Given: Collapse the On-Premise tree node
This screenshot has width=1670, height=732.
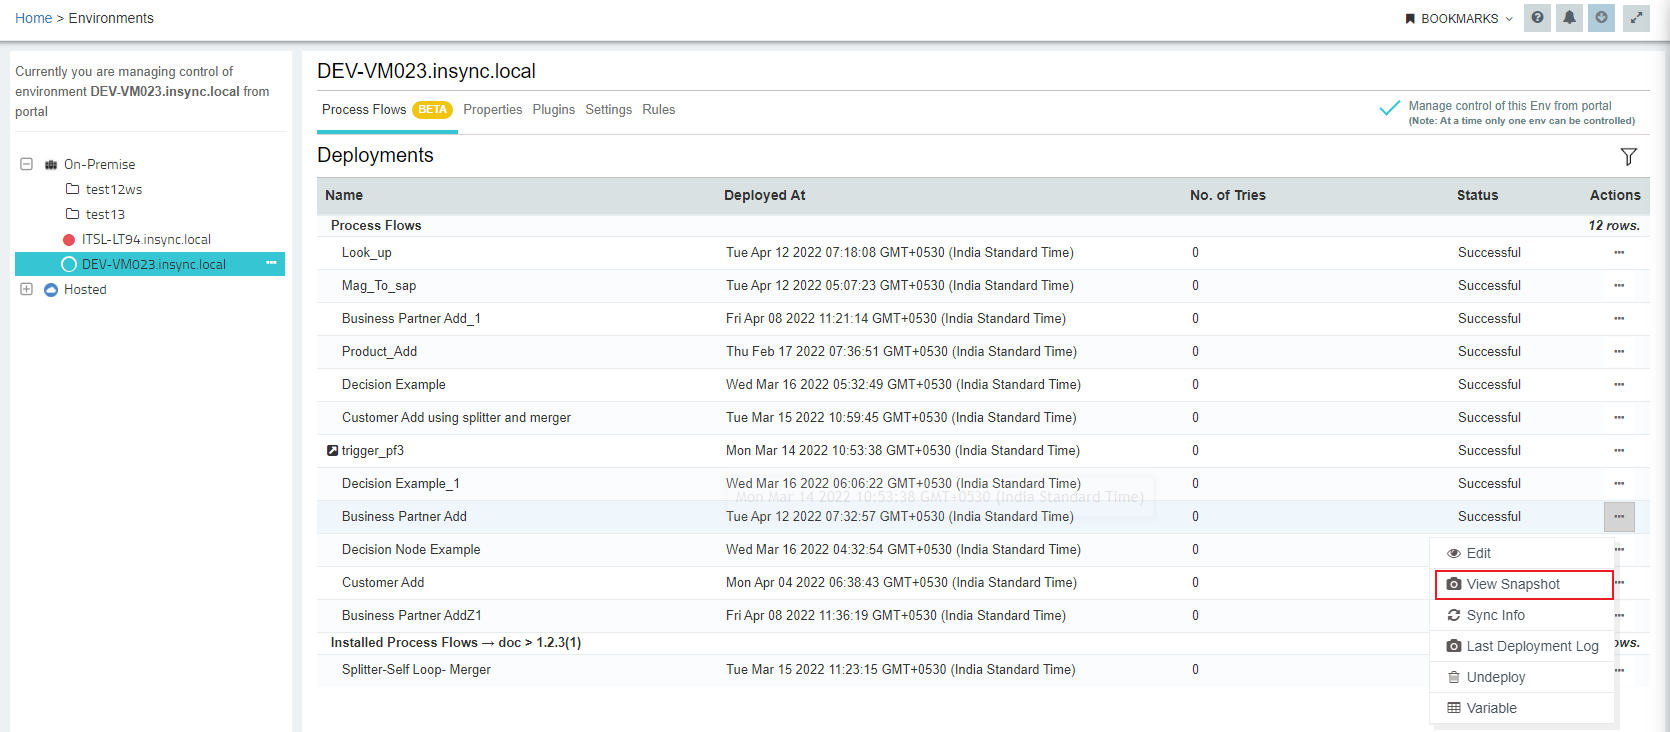Looking at the screenshot, I should point(27,164).
